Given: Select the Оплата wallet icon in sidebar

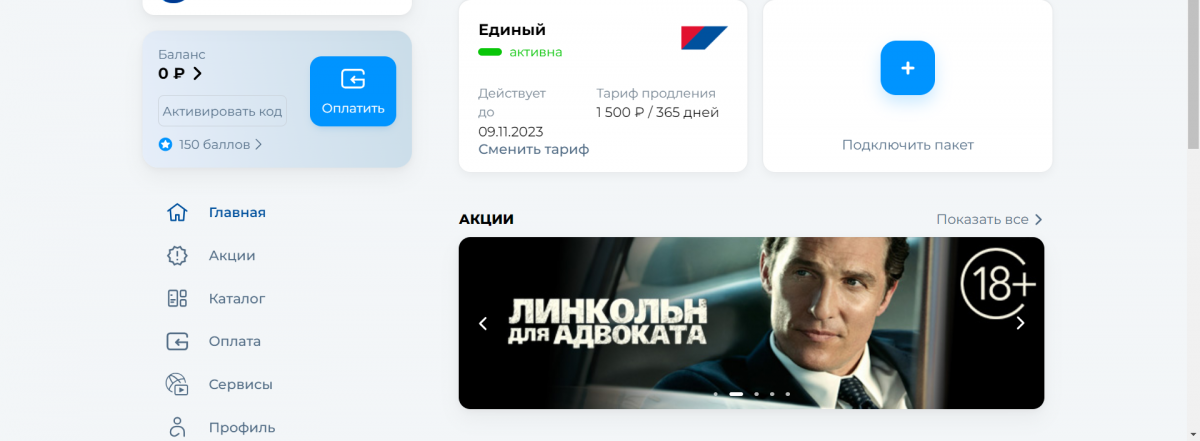Looking at the screenshot, I should 177,341.
